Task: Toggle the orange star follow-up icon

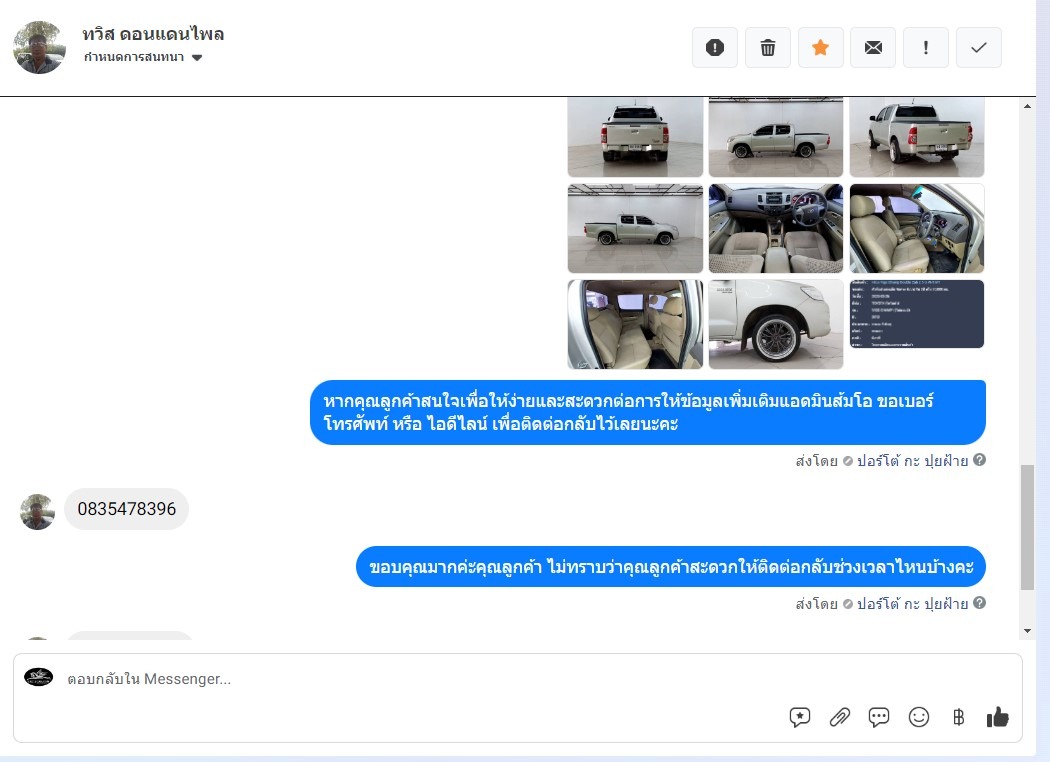Action: click(820, 48)
